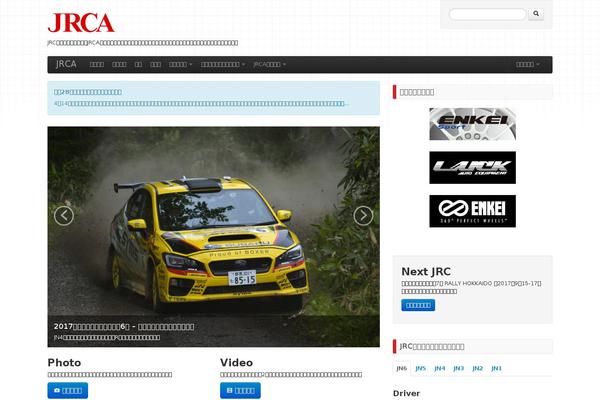Screen dimensions: 600x400
Task: Open the blue announcement title containing 28
Action: [x=88, y=92]
